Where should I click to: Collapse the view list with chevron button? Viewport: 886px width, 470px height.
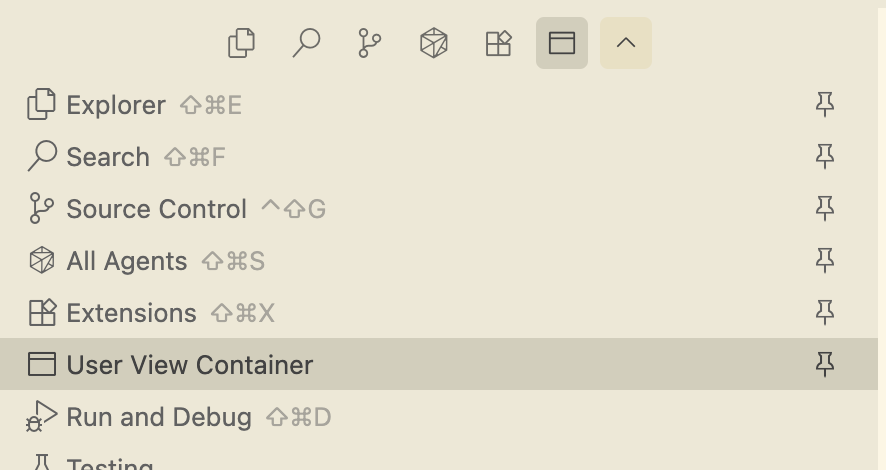click(626, 43)
